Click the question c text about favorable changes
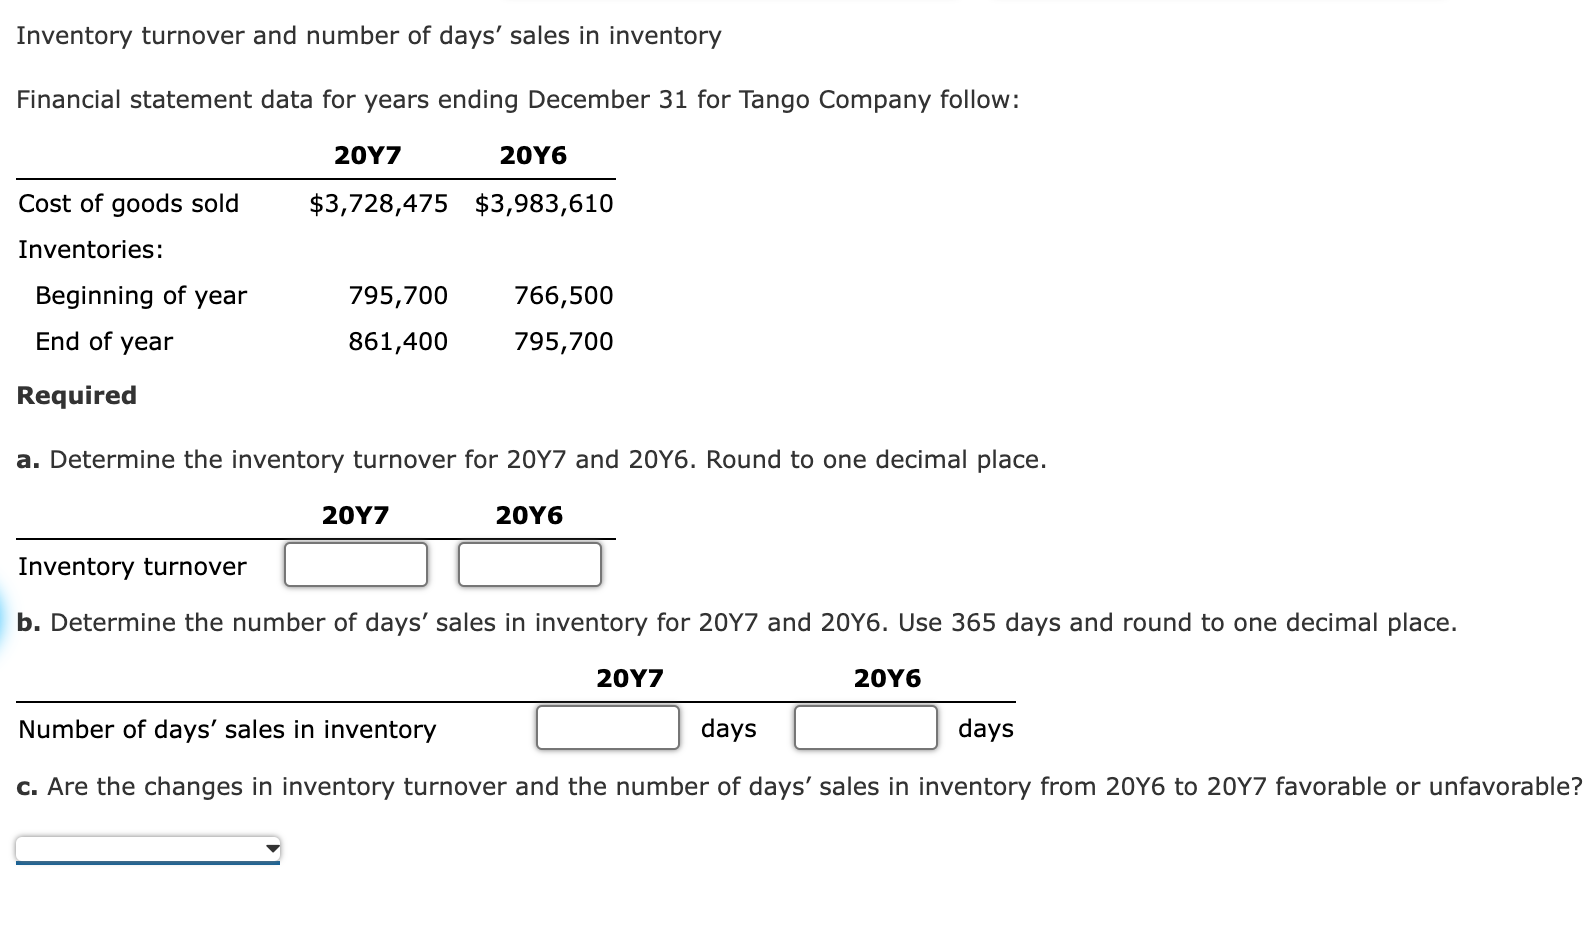Image resolution: width=1596 pixels, height=926 pixels. pyautogui.click(x=800, y=787)
